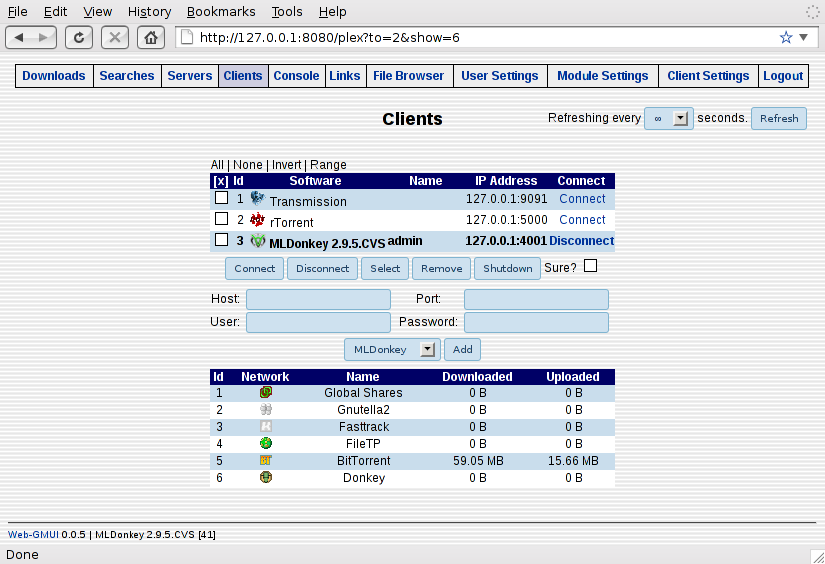
Task: Switch to the Servers tab
Action: (x=190, y=76)
